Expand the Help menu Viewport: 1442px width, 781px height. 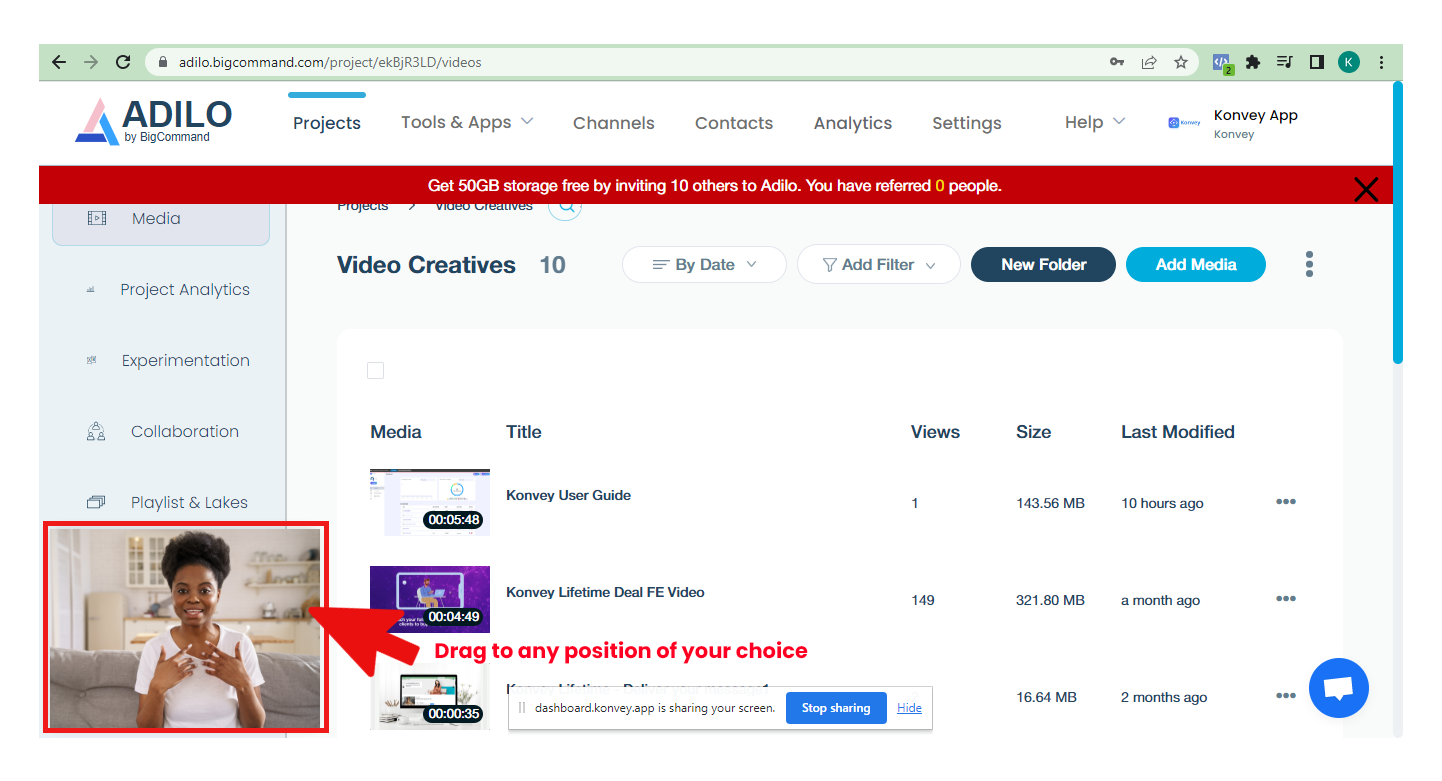tap(1095, 122)
